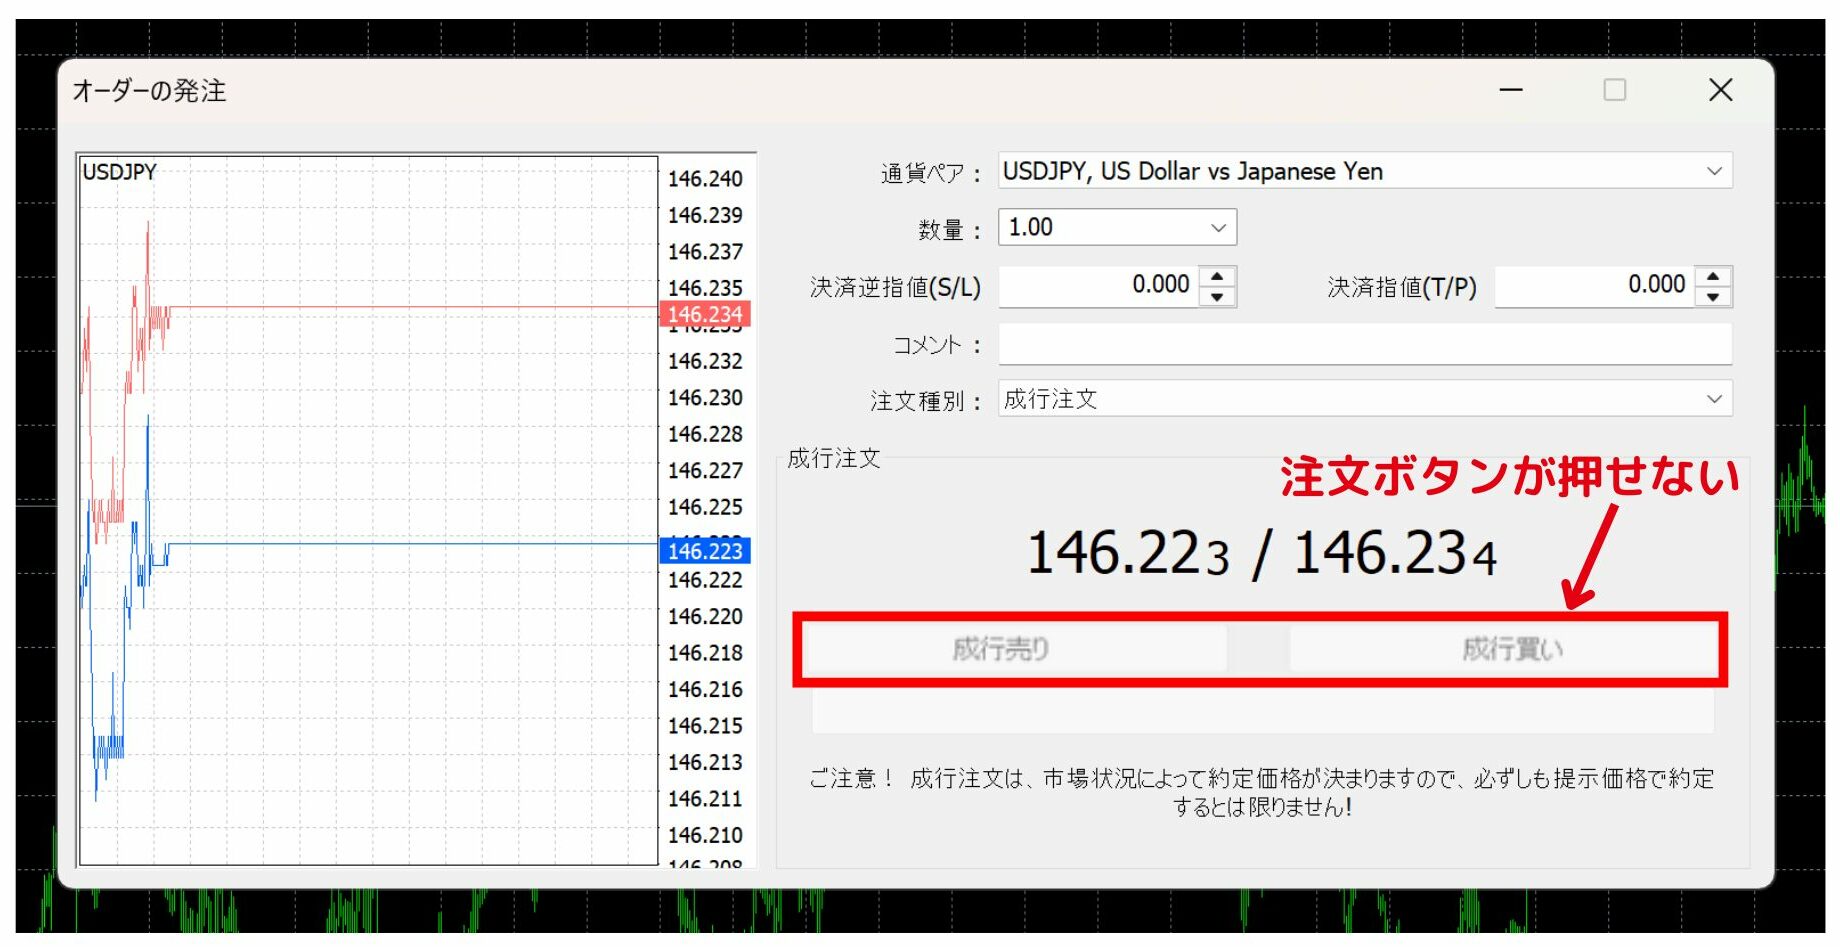Screen dimensions: 1840x947
Task: Click the red ask price label 146.234
Action: tap(705, 314)
